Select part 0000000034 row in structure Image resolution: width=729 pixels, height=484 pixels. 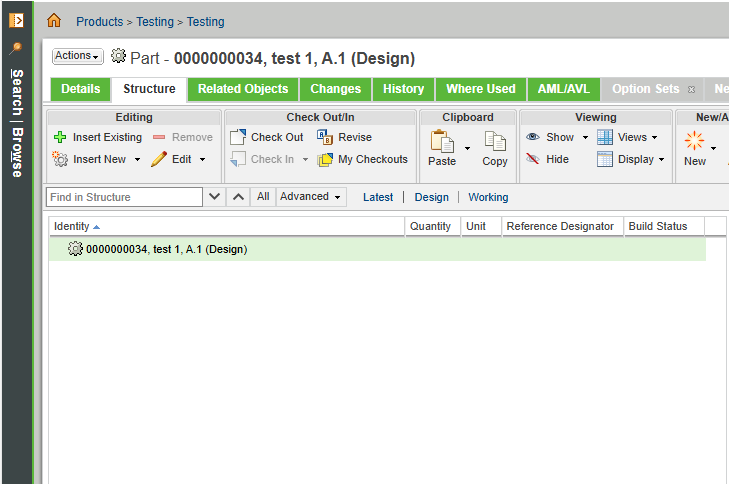[x=166, y=249]
